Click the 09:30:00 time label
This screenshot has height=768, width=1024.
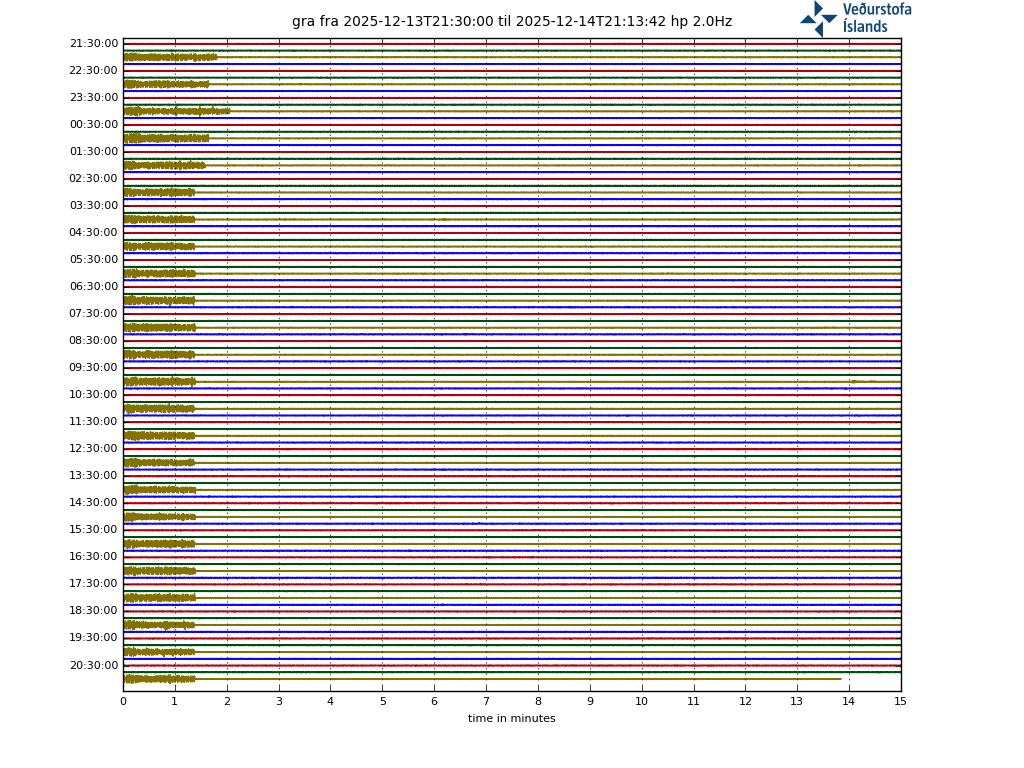(94, 368)
